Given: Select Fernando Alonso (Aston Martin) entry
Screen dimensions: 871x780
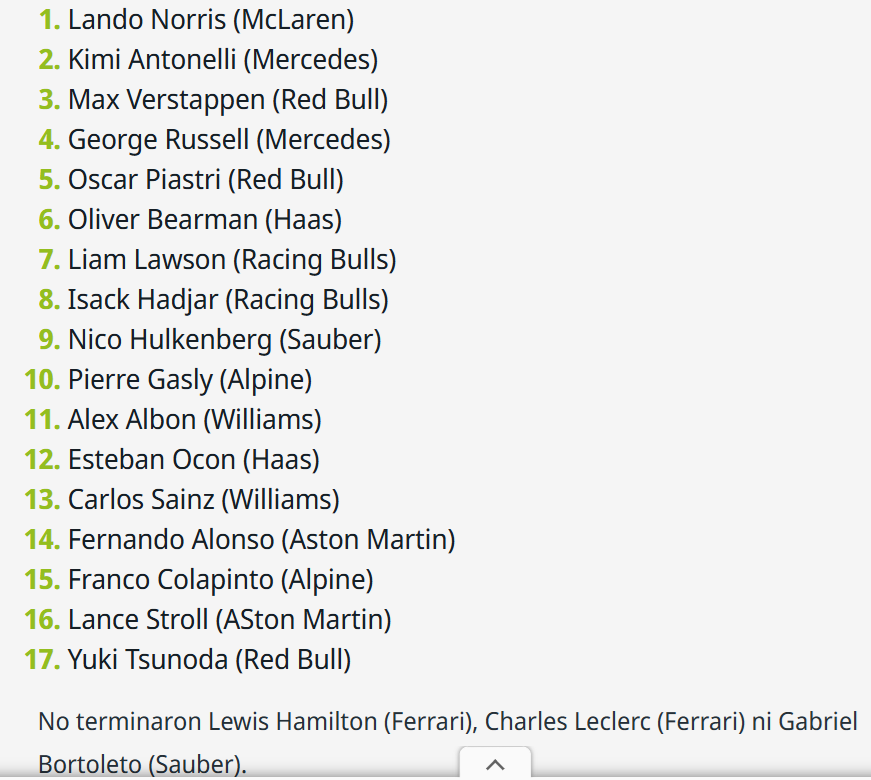Looking at the screenshot, I should tap(261, 539).
